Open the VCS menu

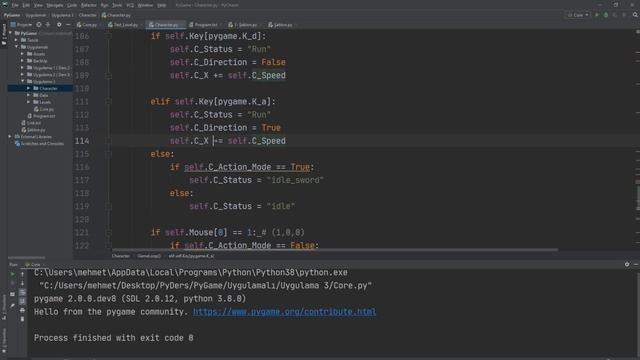pyautogui.click(x=130, y=5)
